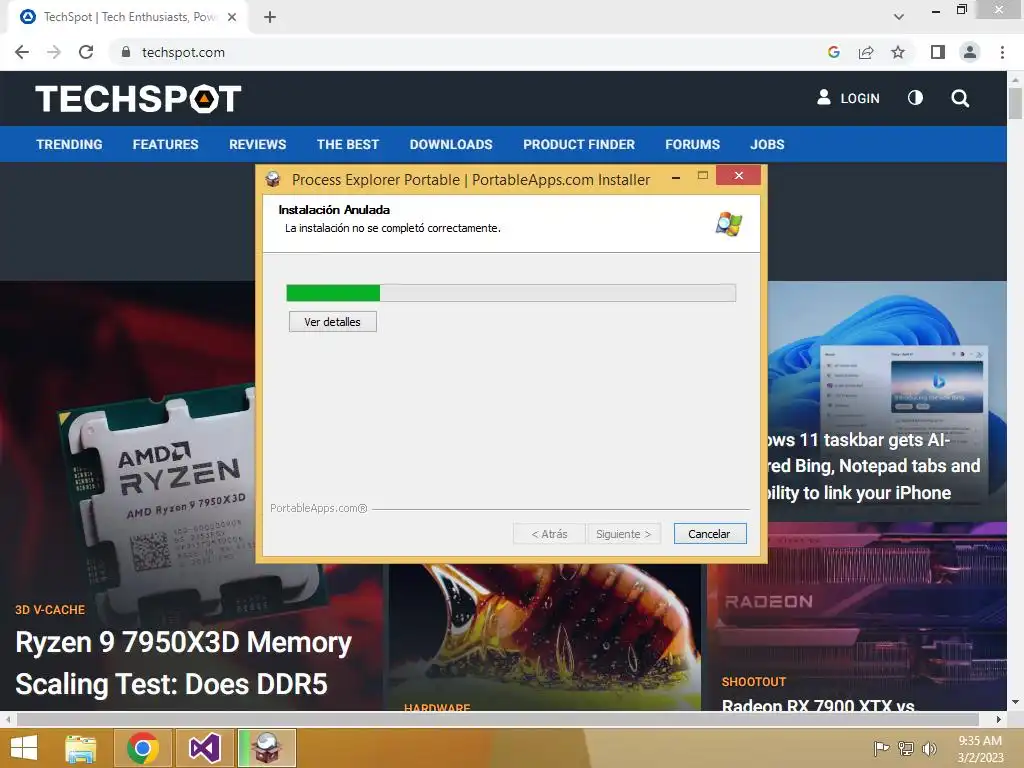Image resolution: width=1024 pixels, height=768 pixels.
Task: Open the REVIEWS menu
Action: (257, 144)
